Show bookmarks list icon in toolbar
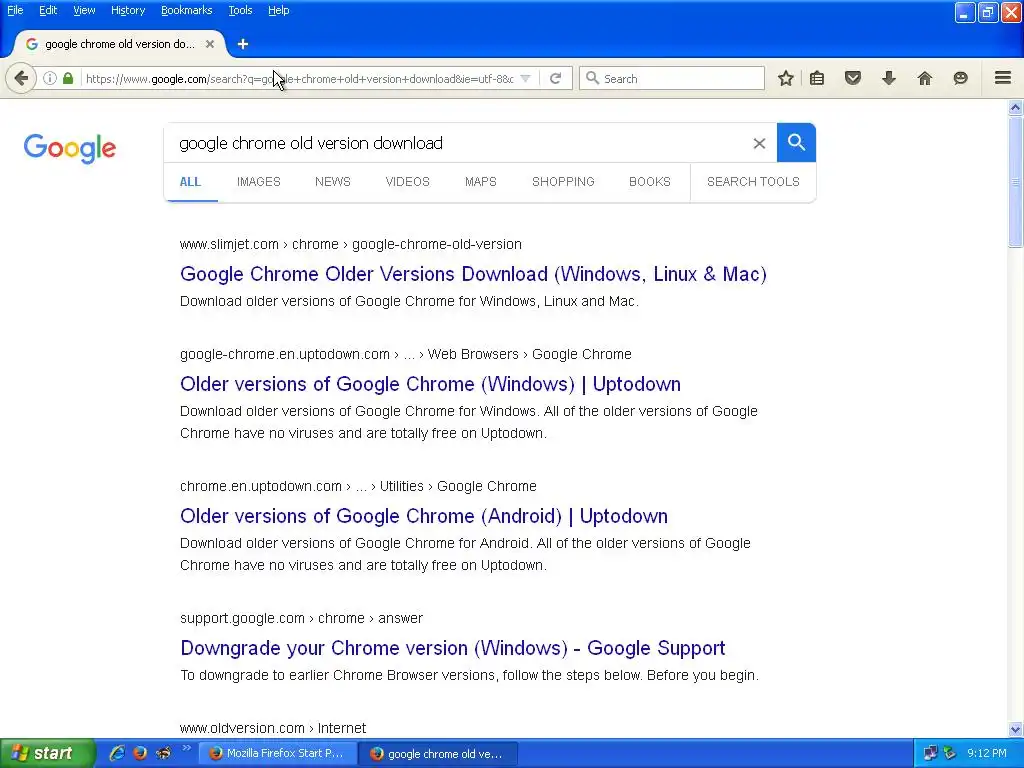Viewport: 1024px width, 768px height. [817, 78]
